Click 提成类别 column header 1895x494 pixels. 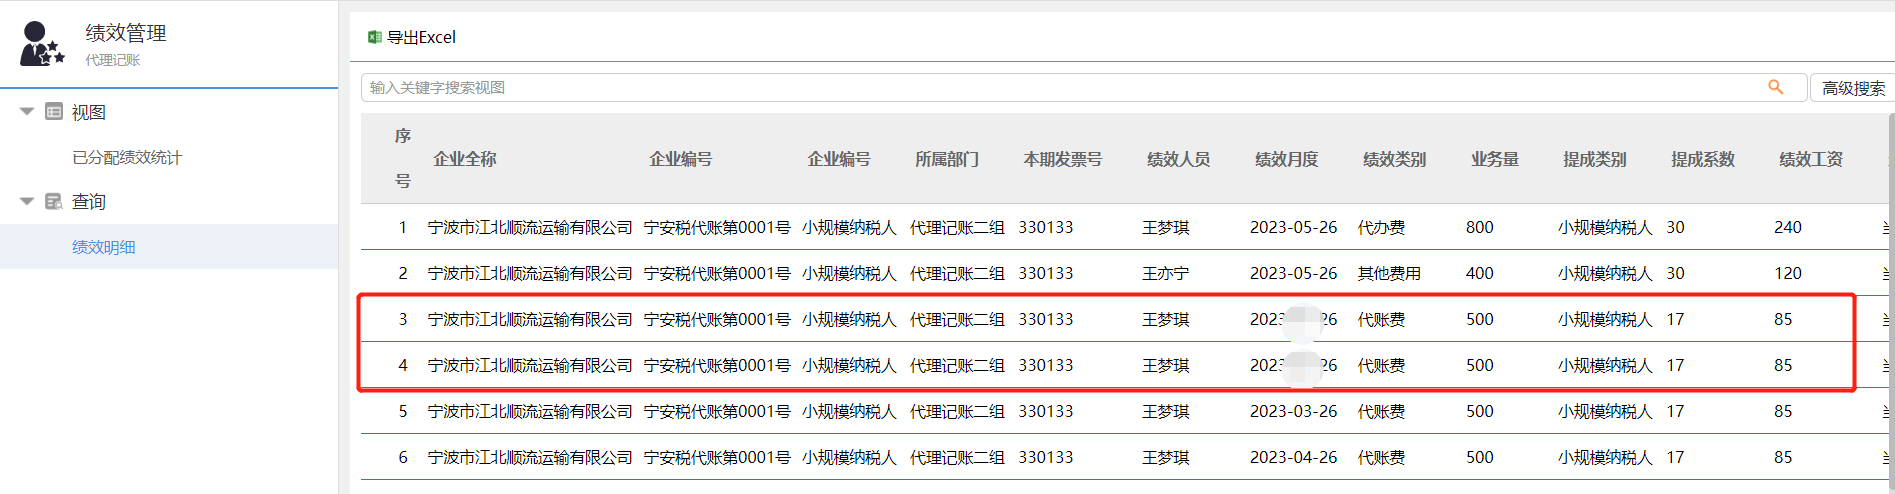[1595, 159]
